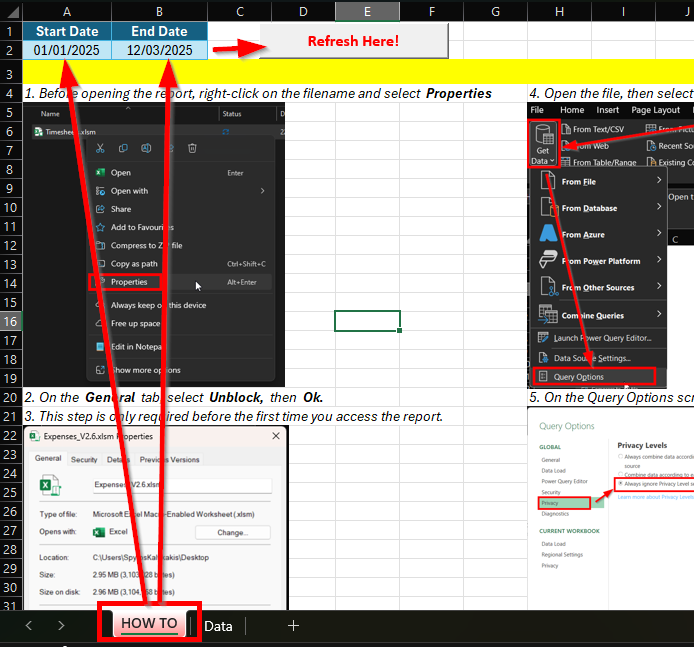Select column B header
Viewport: 694px width, 647px height.
(x=159, y=12)
